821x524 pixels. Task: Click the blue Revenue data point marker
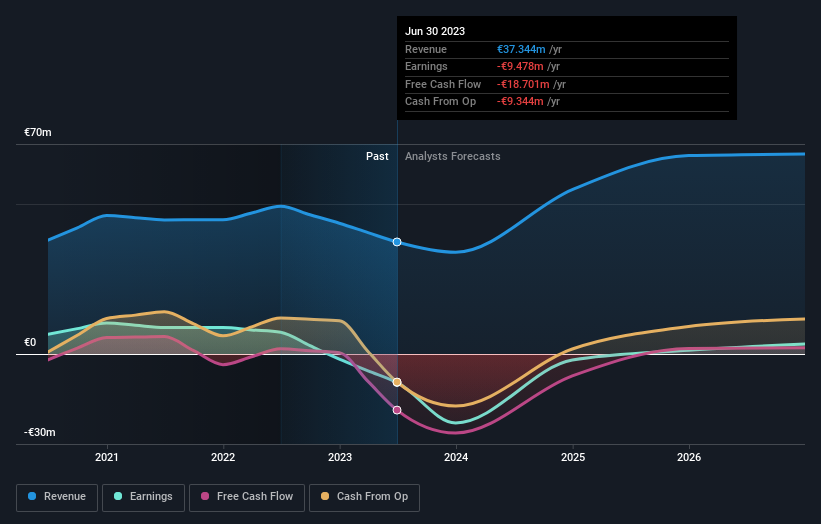pyautogui.click(x=397, y=242)
